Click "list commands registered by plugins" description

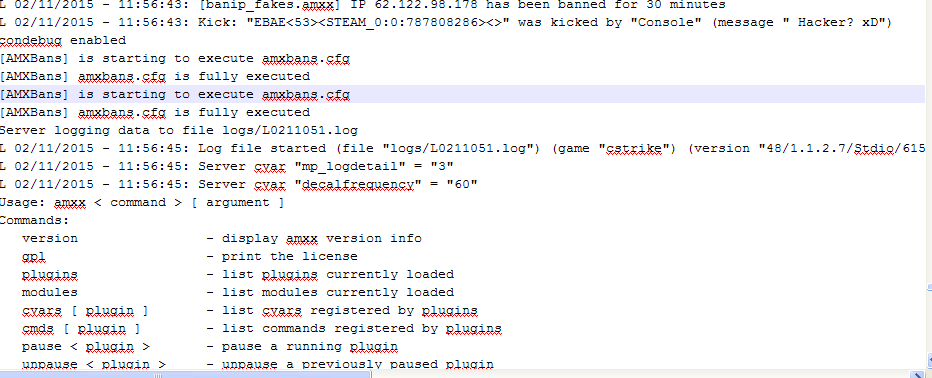point(361,328)
